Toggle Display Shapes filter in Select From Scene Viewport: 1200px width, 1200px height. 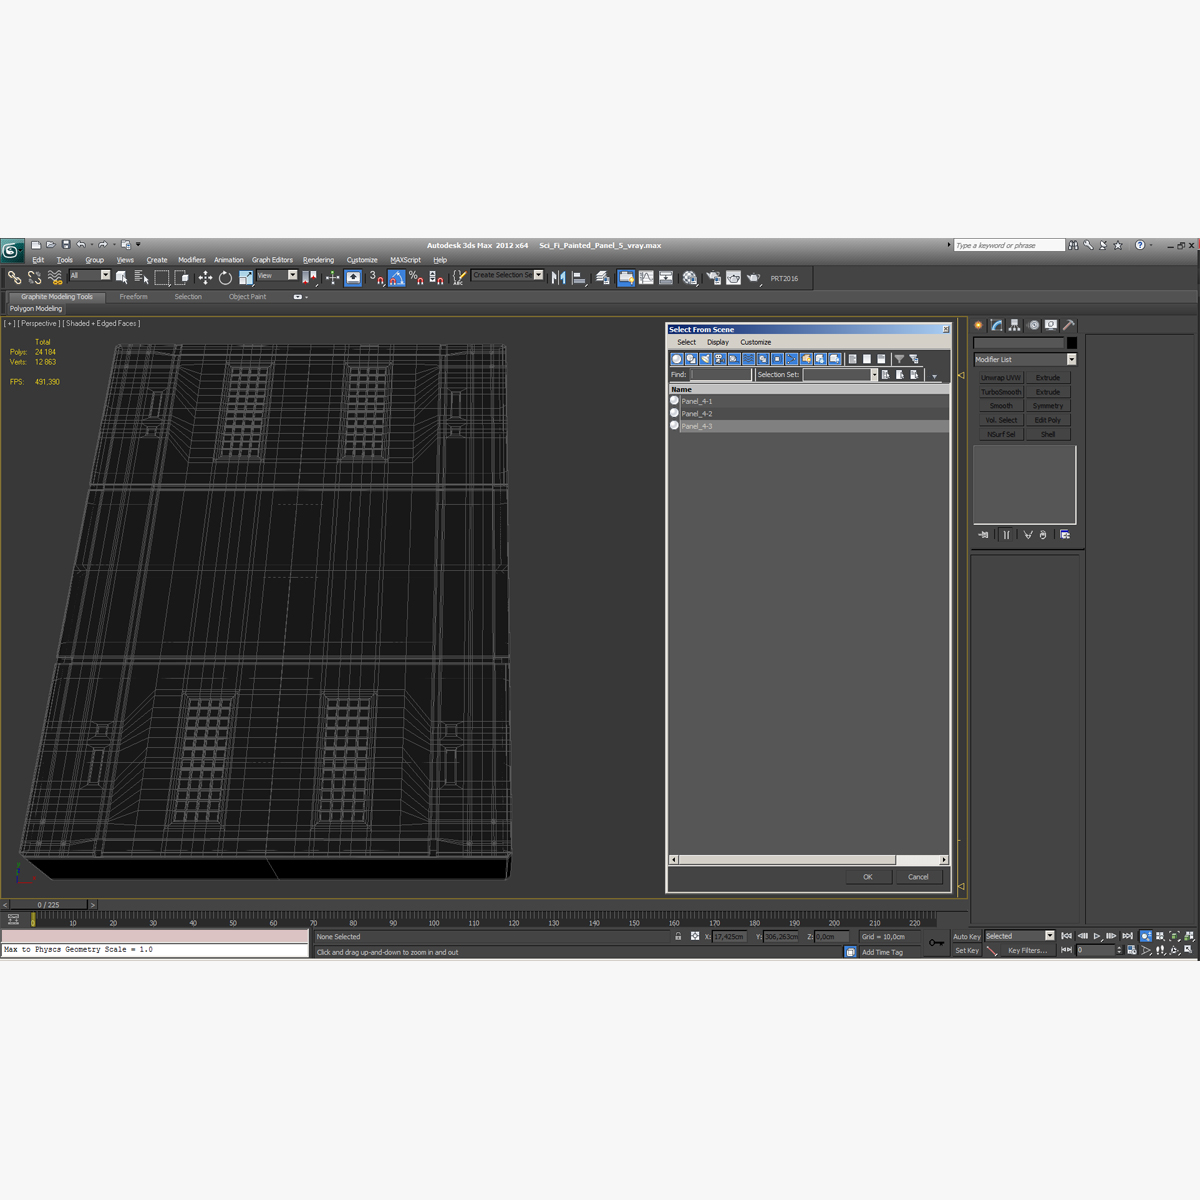point(691,359)
